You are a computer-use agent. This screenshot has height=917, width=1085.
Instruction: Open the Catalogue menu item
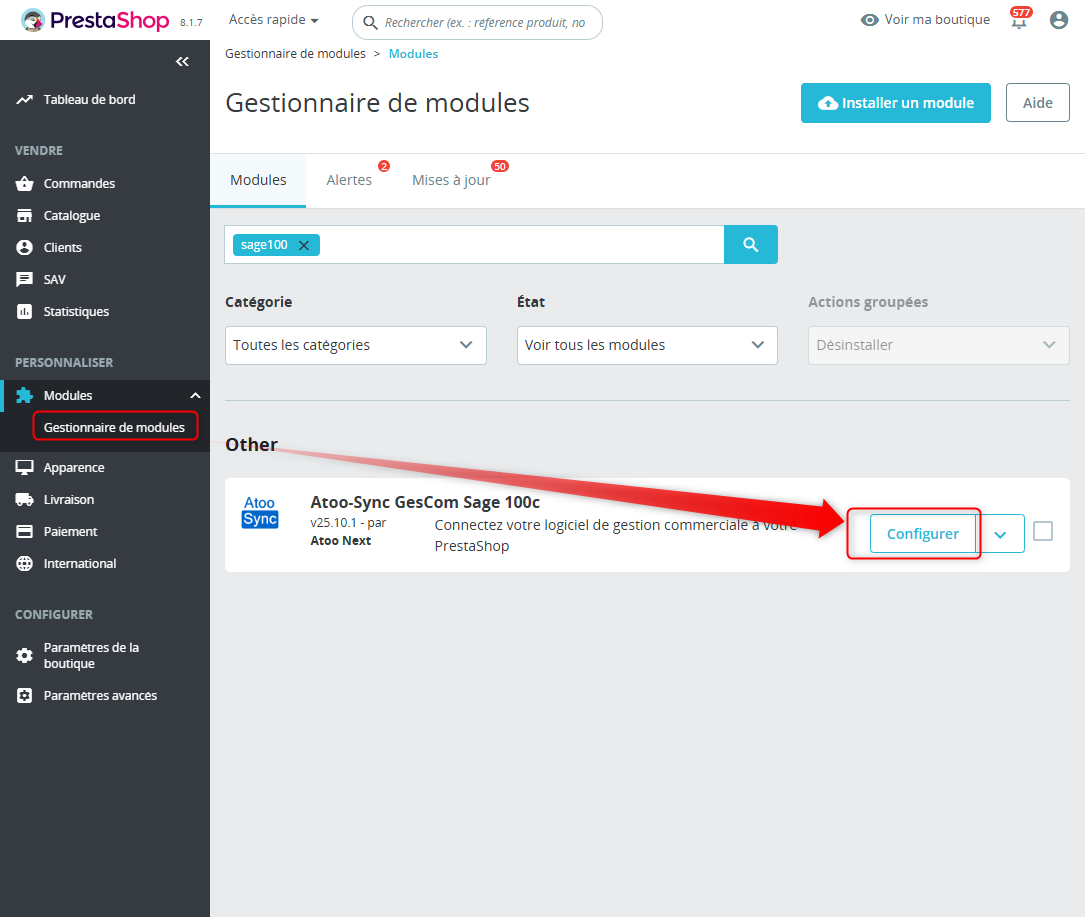pyautogui.click(x=71, y=215)
